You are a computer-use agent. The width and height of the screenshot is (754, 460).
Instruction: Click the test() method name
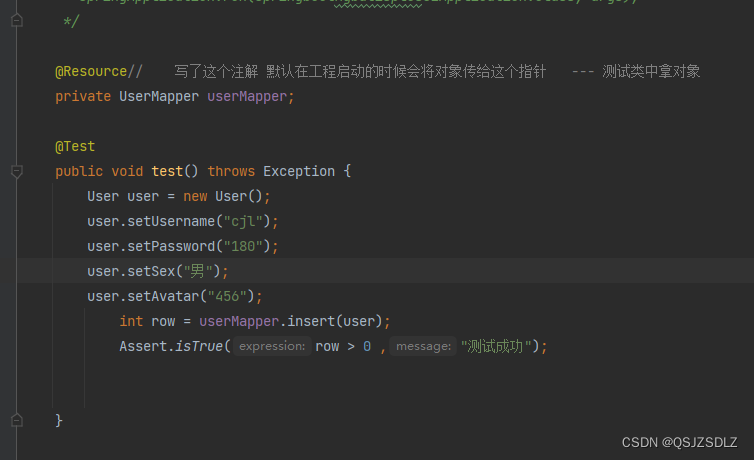pyautogui.click(x=167, y=171)
